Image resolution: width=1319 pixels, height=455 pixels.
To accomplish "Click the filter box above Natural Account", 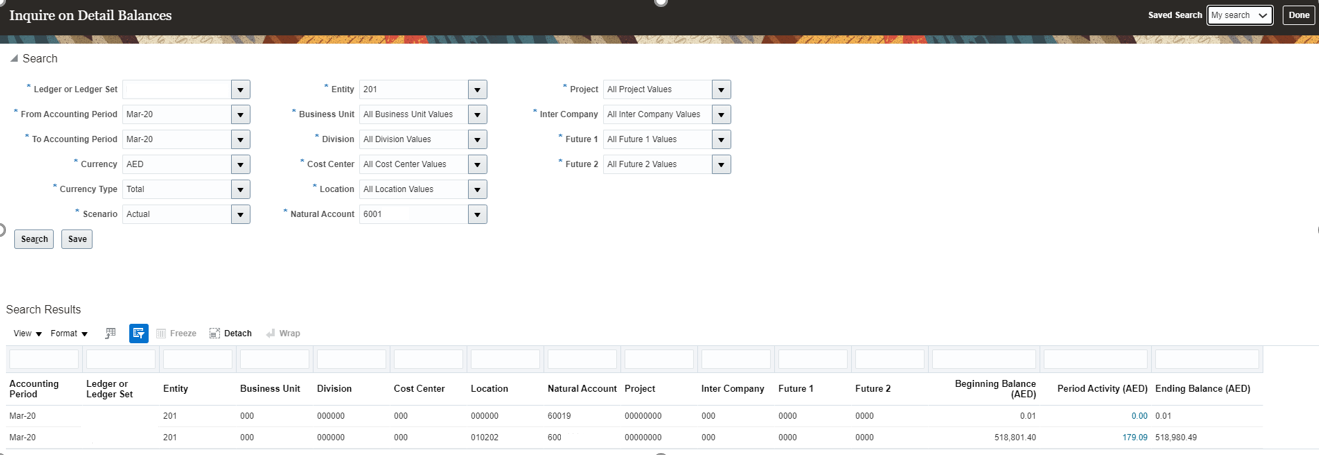I will click(x=582, y=359).
